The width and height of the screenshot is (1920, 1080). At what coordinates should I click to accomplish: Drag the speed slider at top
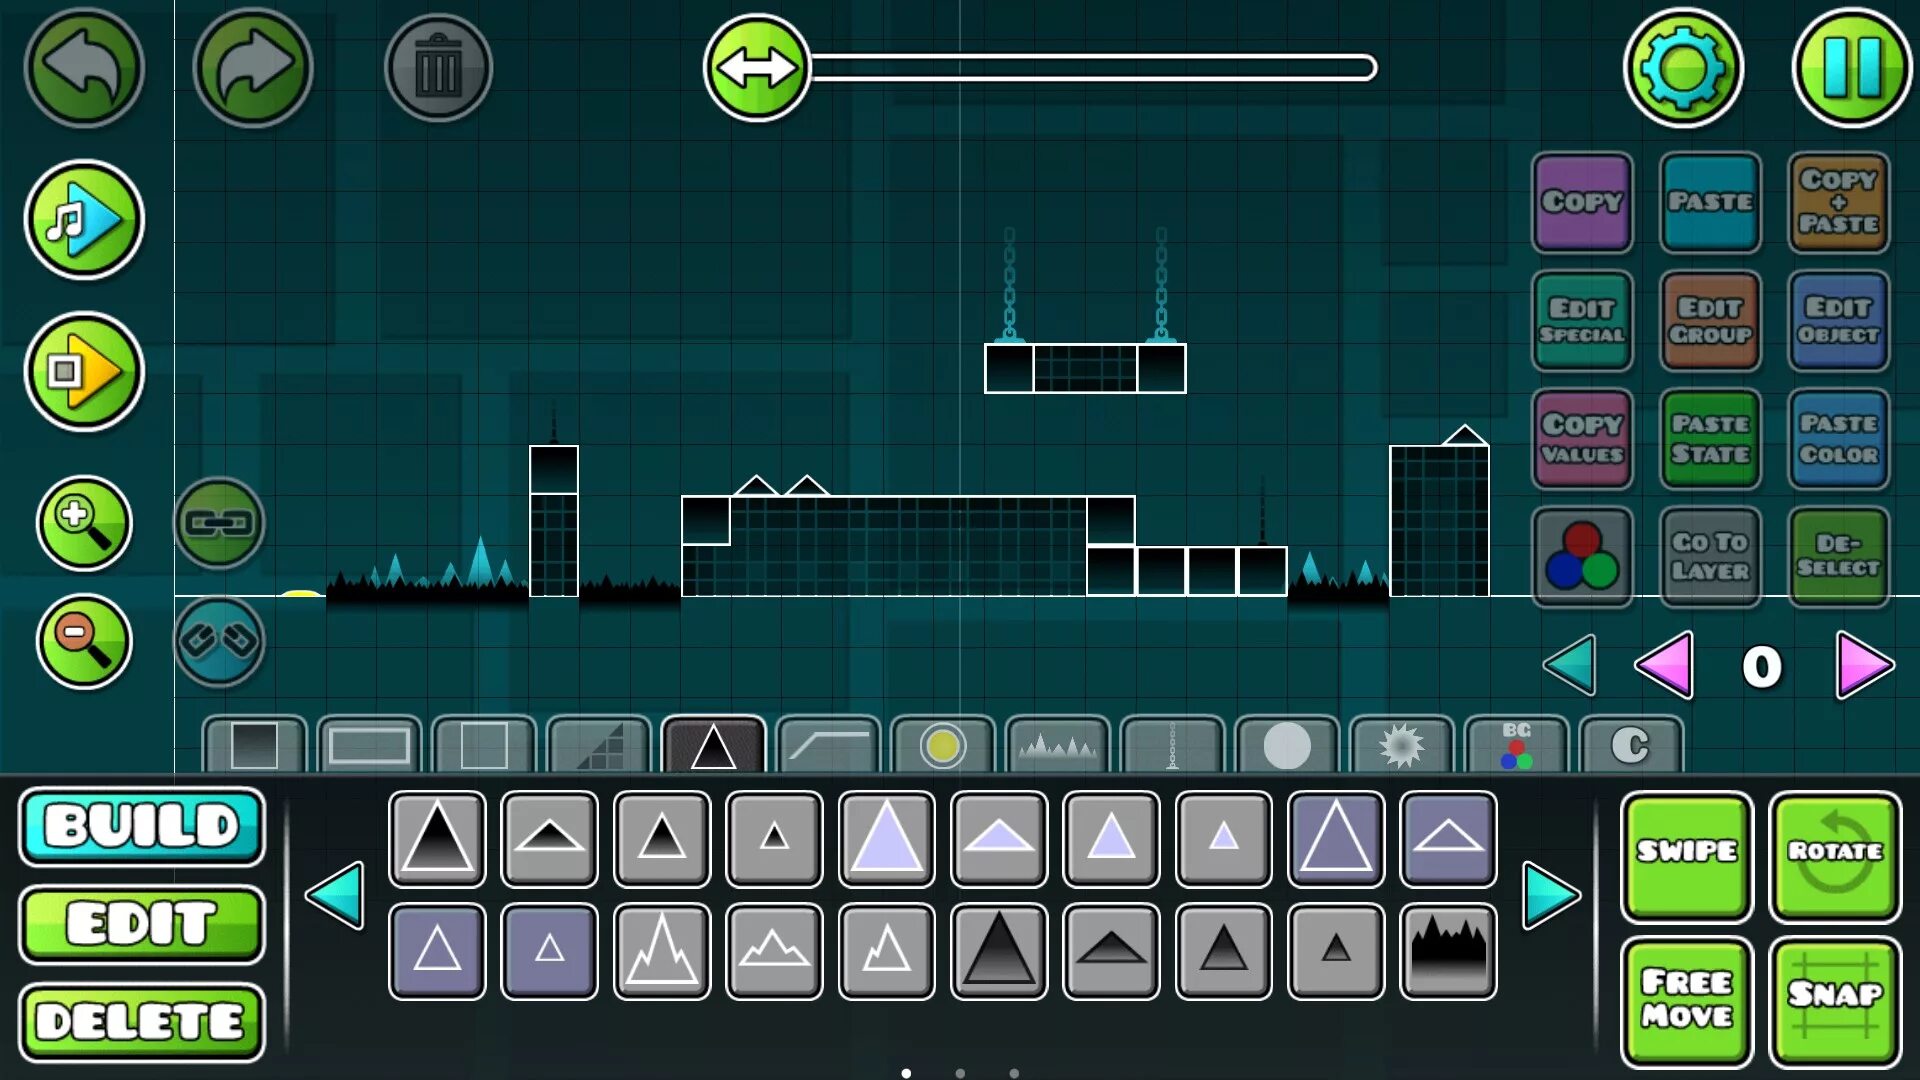[x=758, y=67]
